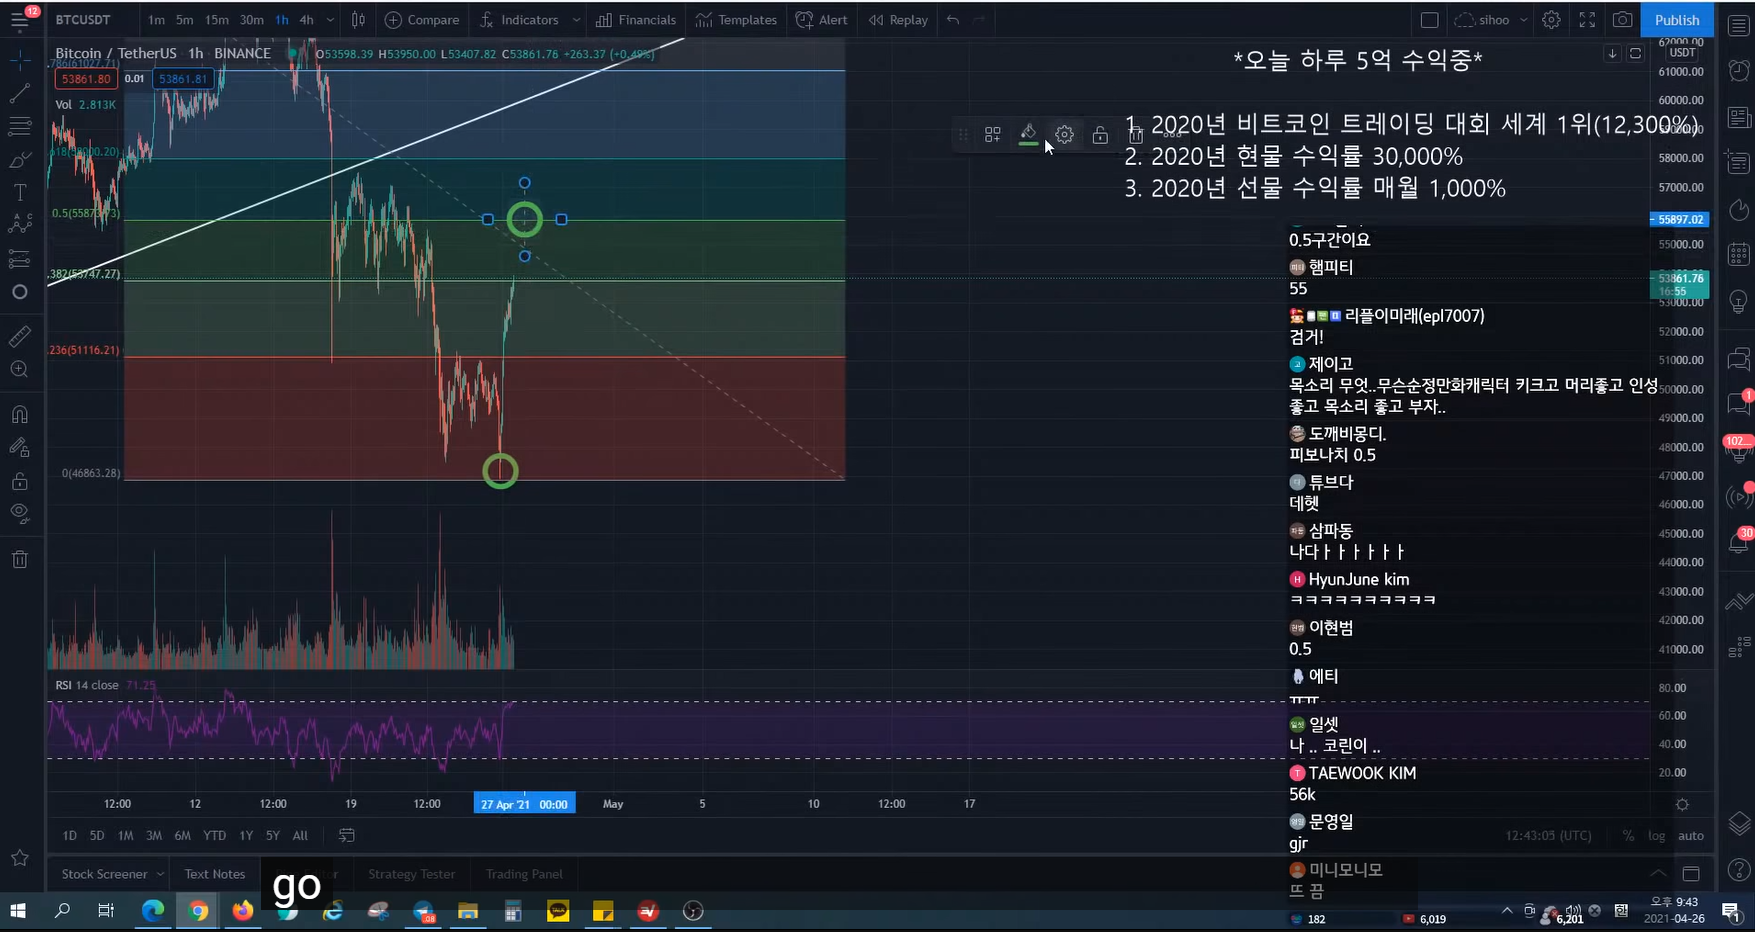Image resolution: width=1755 pixels, height=932 pixels.
Task: Toggle percent scale on price axis
Action: 1629,836
